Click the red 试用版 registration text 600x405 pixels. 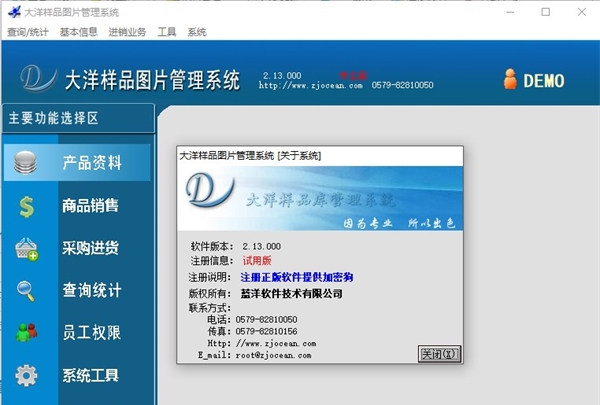point(257,261)
